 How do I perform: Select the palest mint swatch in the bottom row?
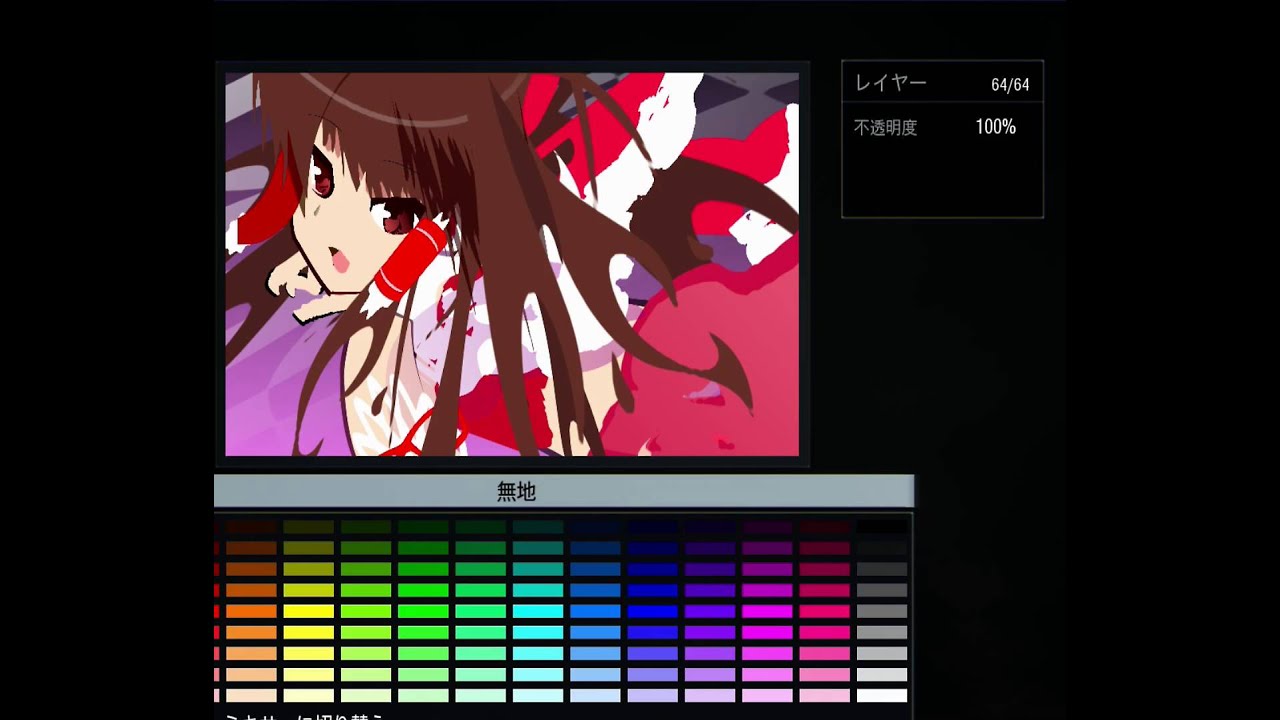click(x=481, y=695)
